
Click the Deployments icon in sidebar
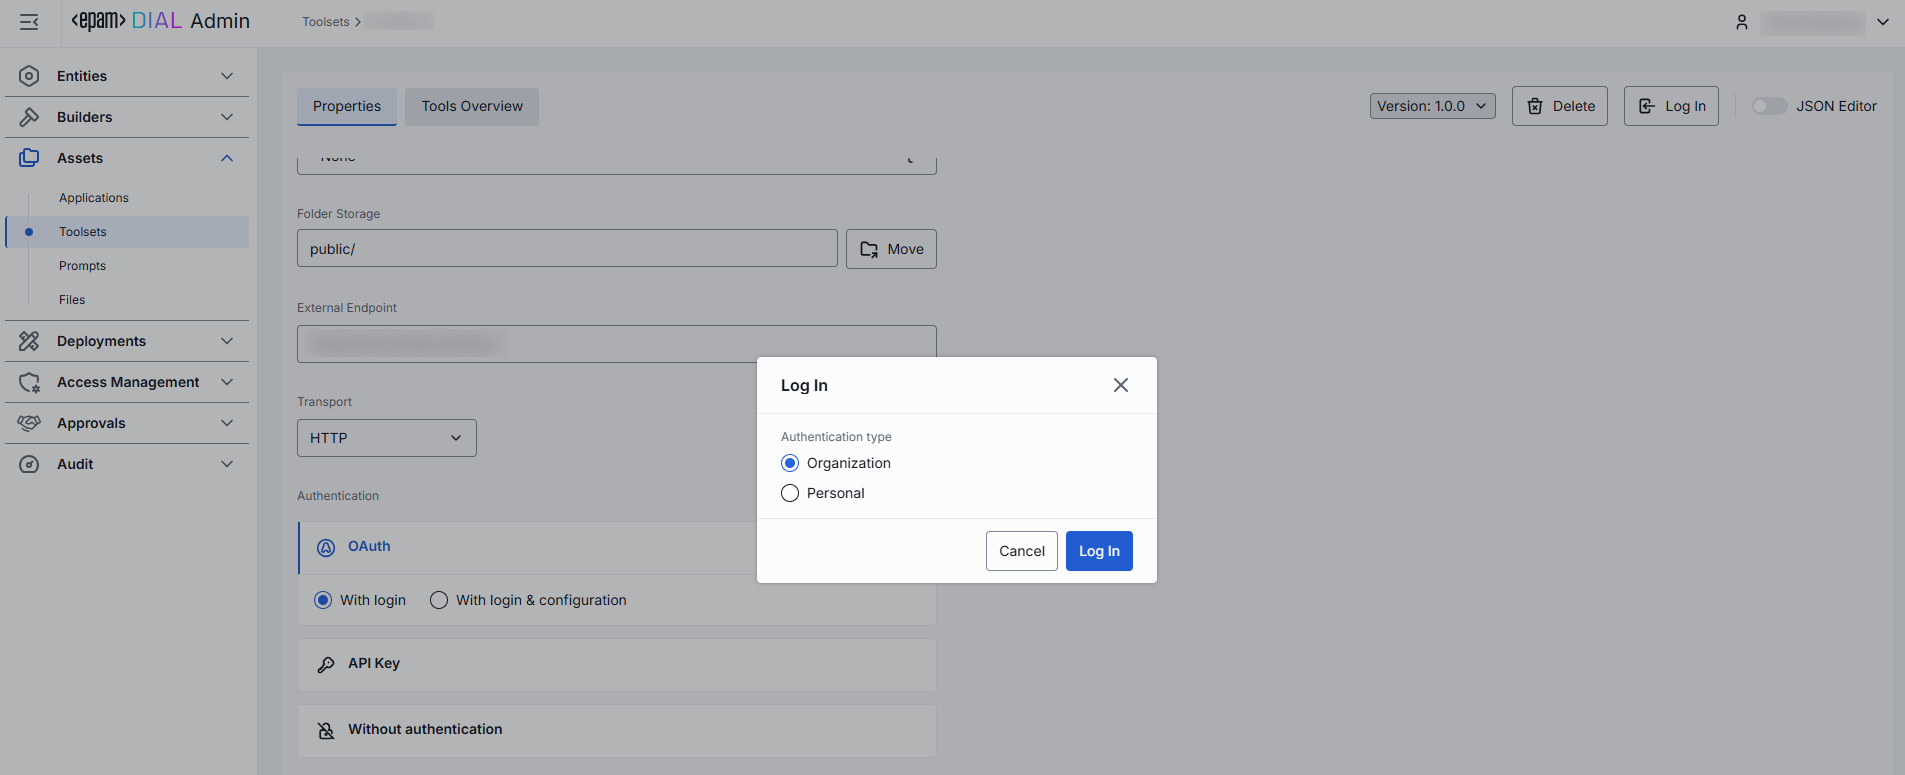29,341
